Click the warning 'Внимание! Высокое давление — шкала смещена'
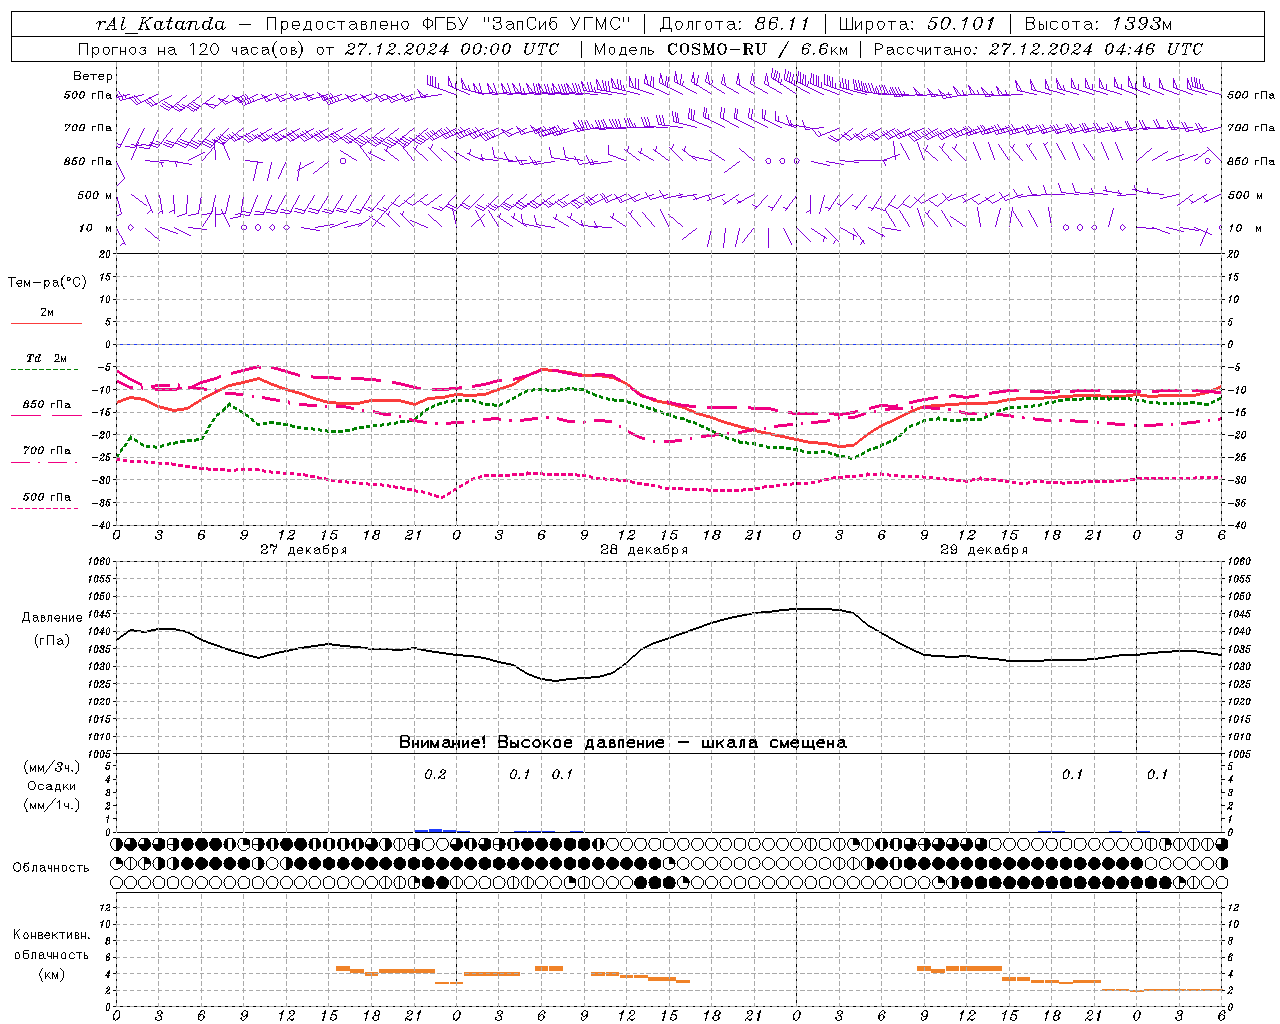The width and height of the screenshot is (1280, 1024). coord(623,743)
